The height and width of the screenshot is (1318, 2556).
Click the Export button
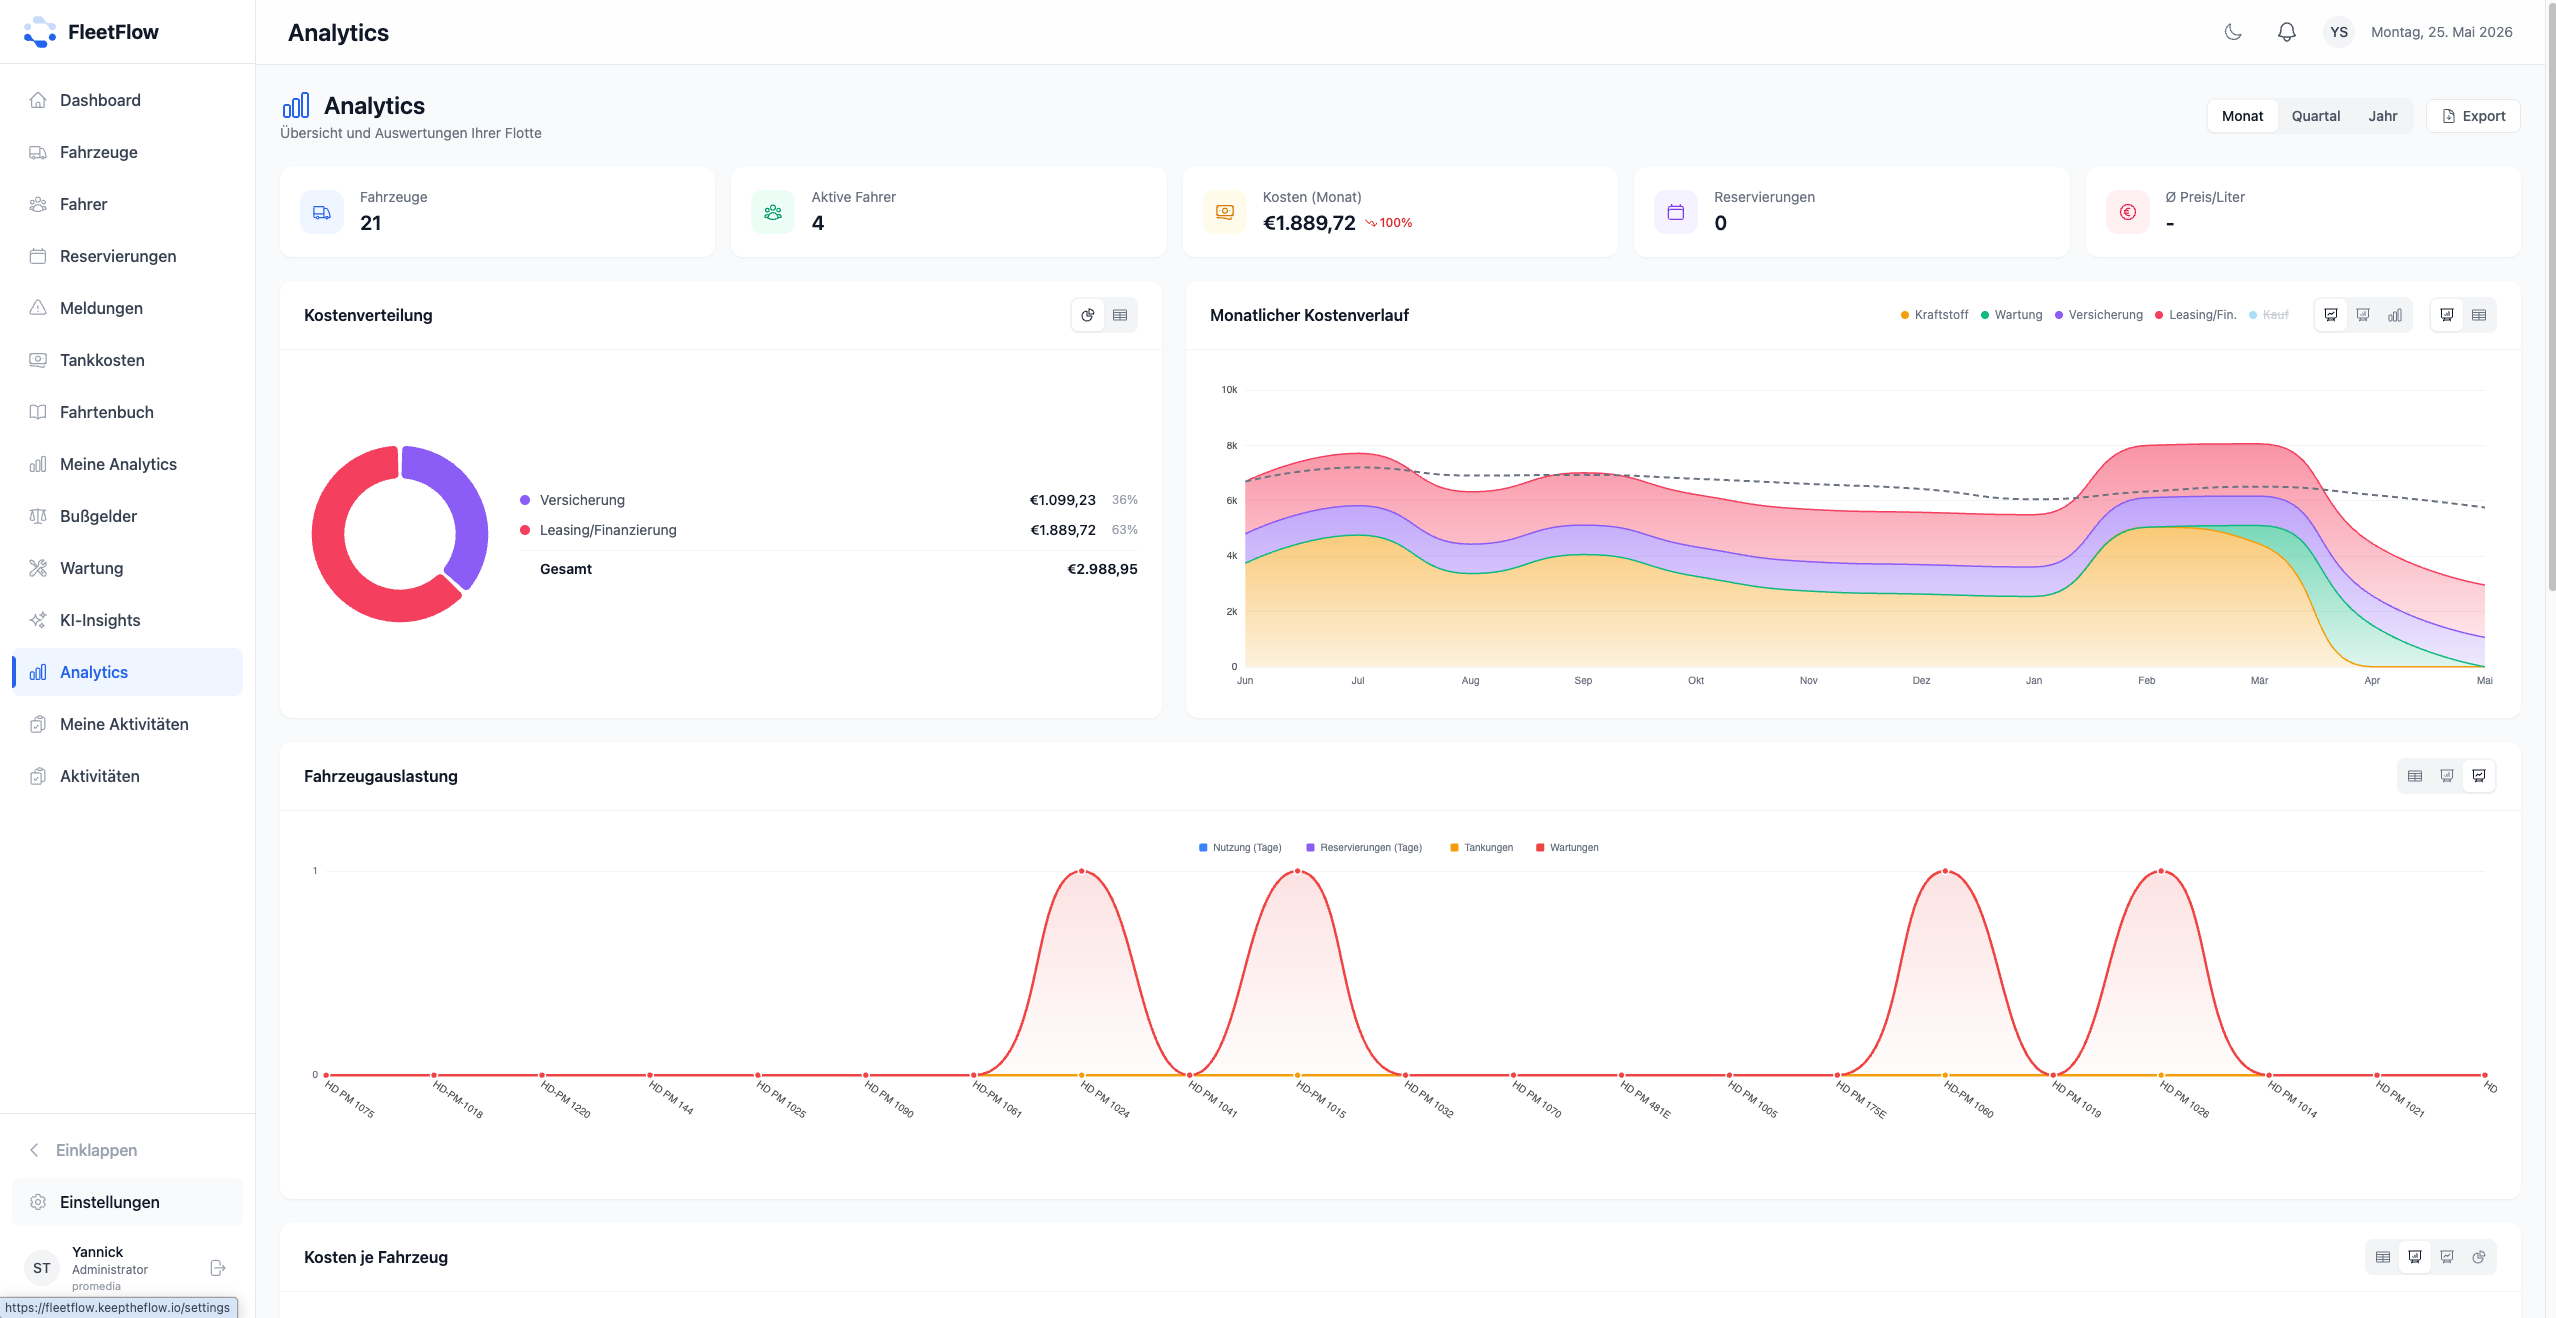click(x=2473, y=116)
